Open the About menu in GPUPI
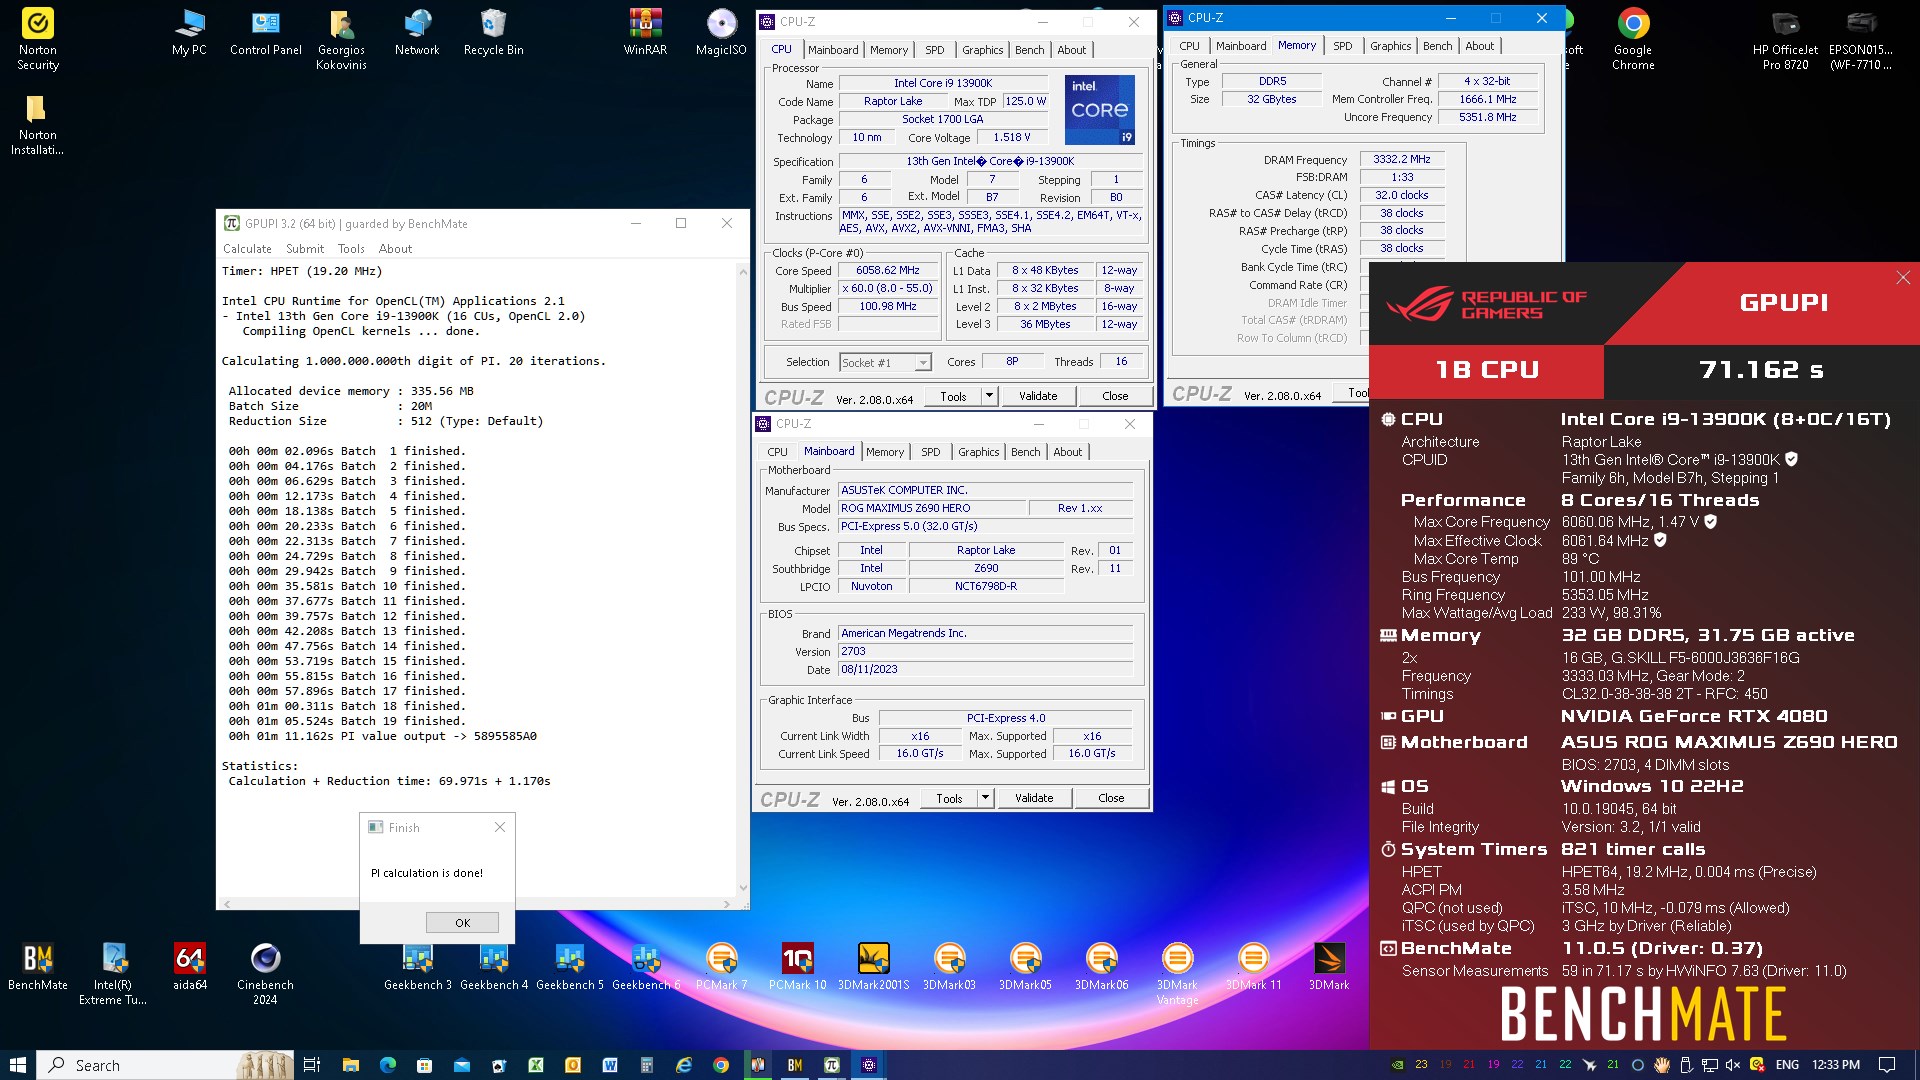 coord(395,249)
